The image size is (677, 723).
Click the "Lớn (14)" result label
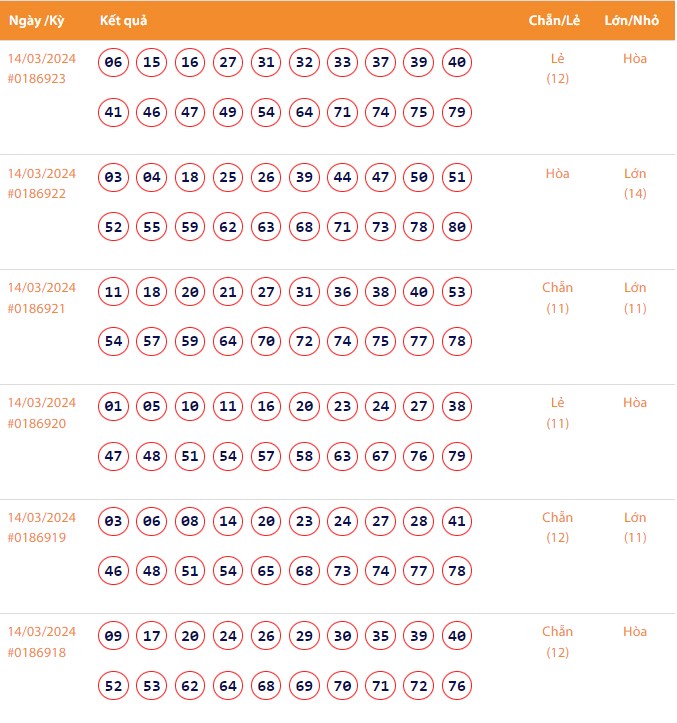click(635, 183)
